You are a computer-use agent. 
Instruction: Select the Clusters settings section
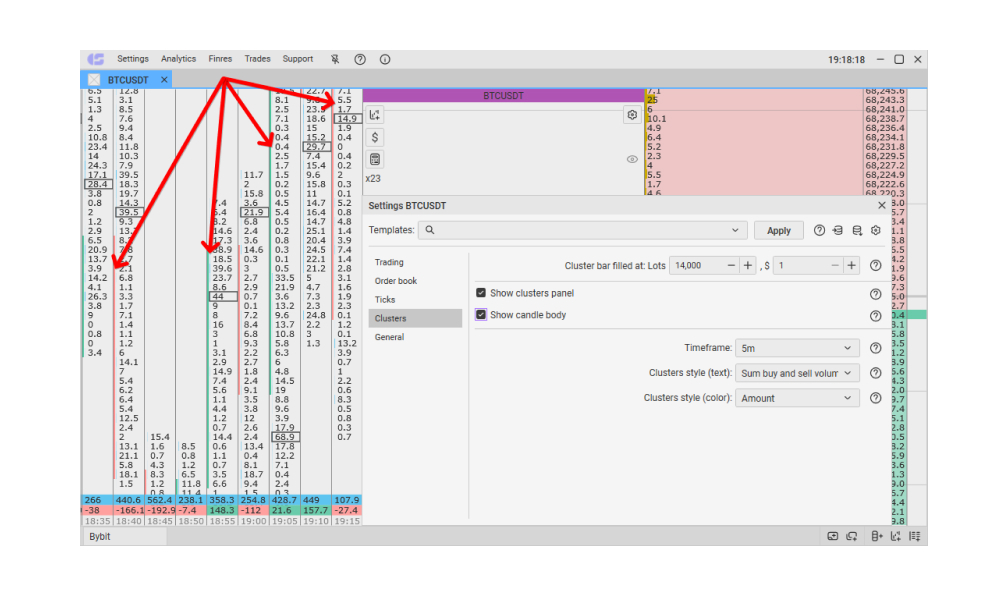[x=415, y=318]
